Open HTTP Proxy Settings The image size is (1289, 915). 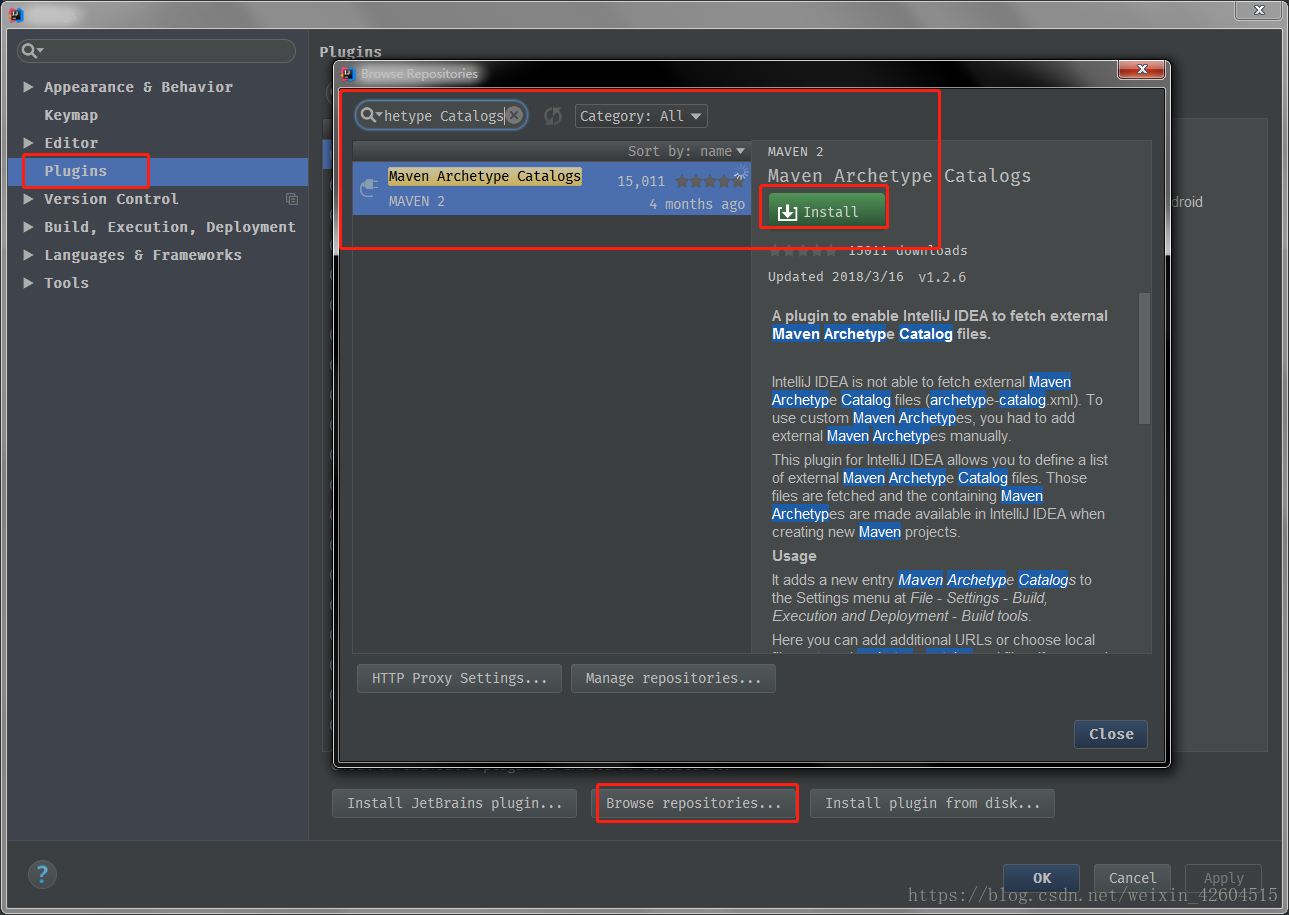coord(459,678)
